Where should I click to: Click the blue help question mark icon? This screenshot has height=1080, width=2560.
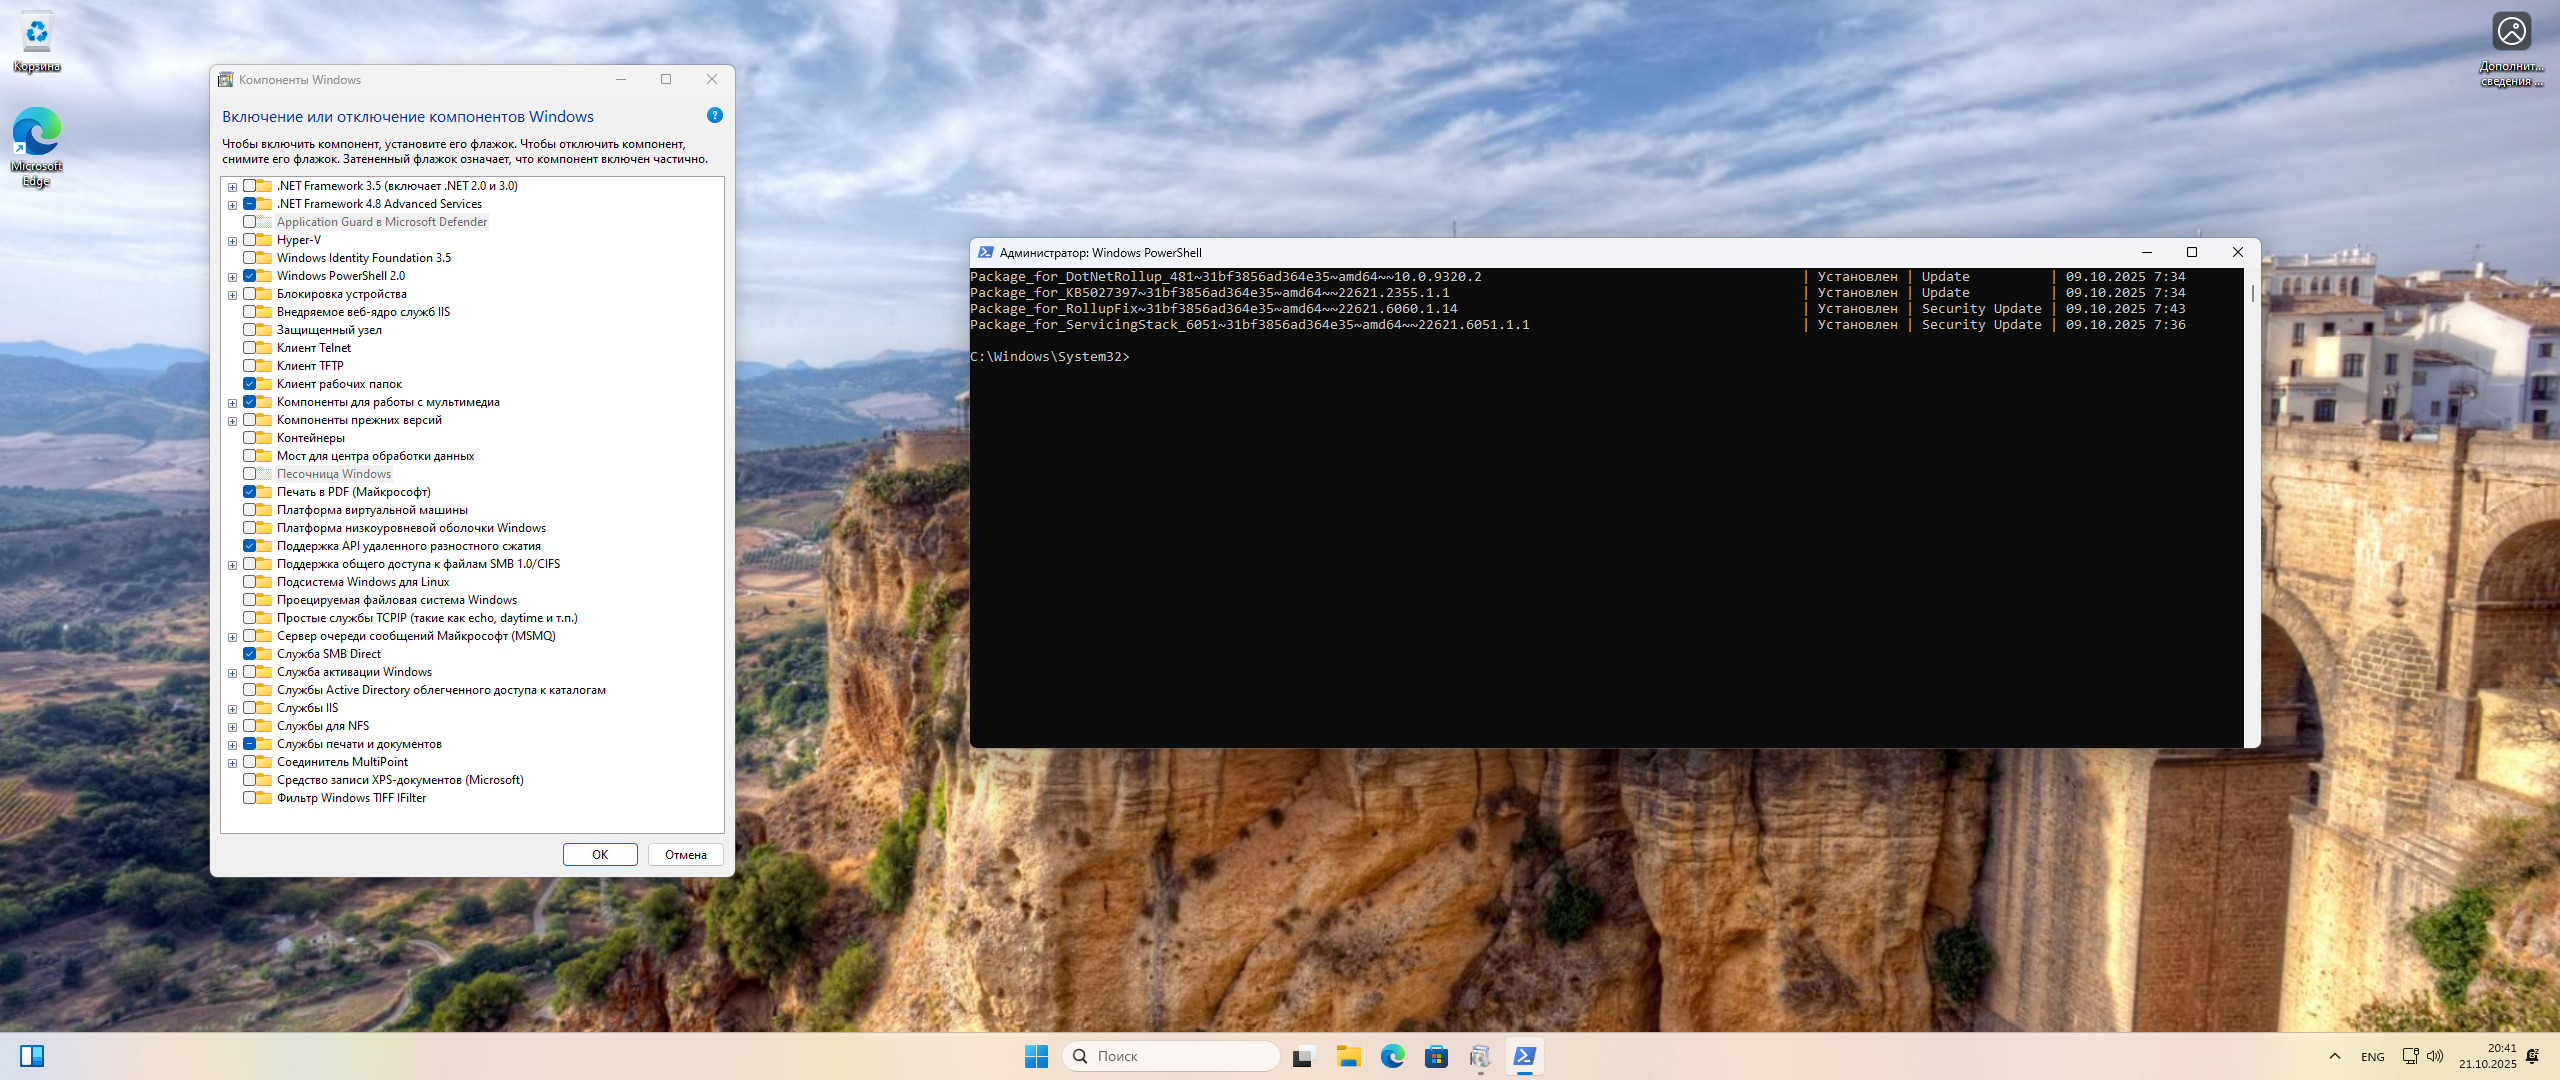714,115
